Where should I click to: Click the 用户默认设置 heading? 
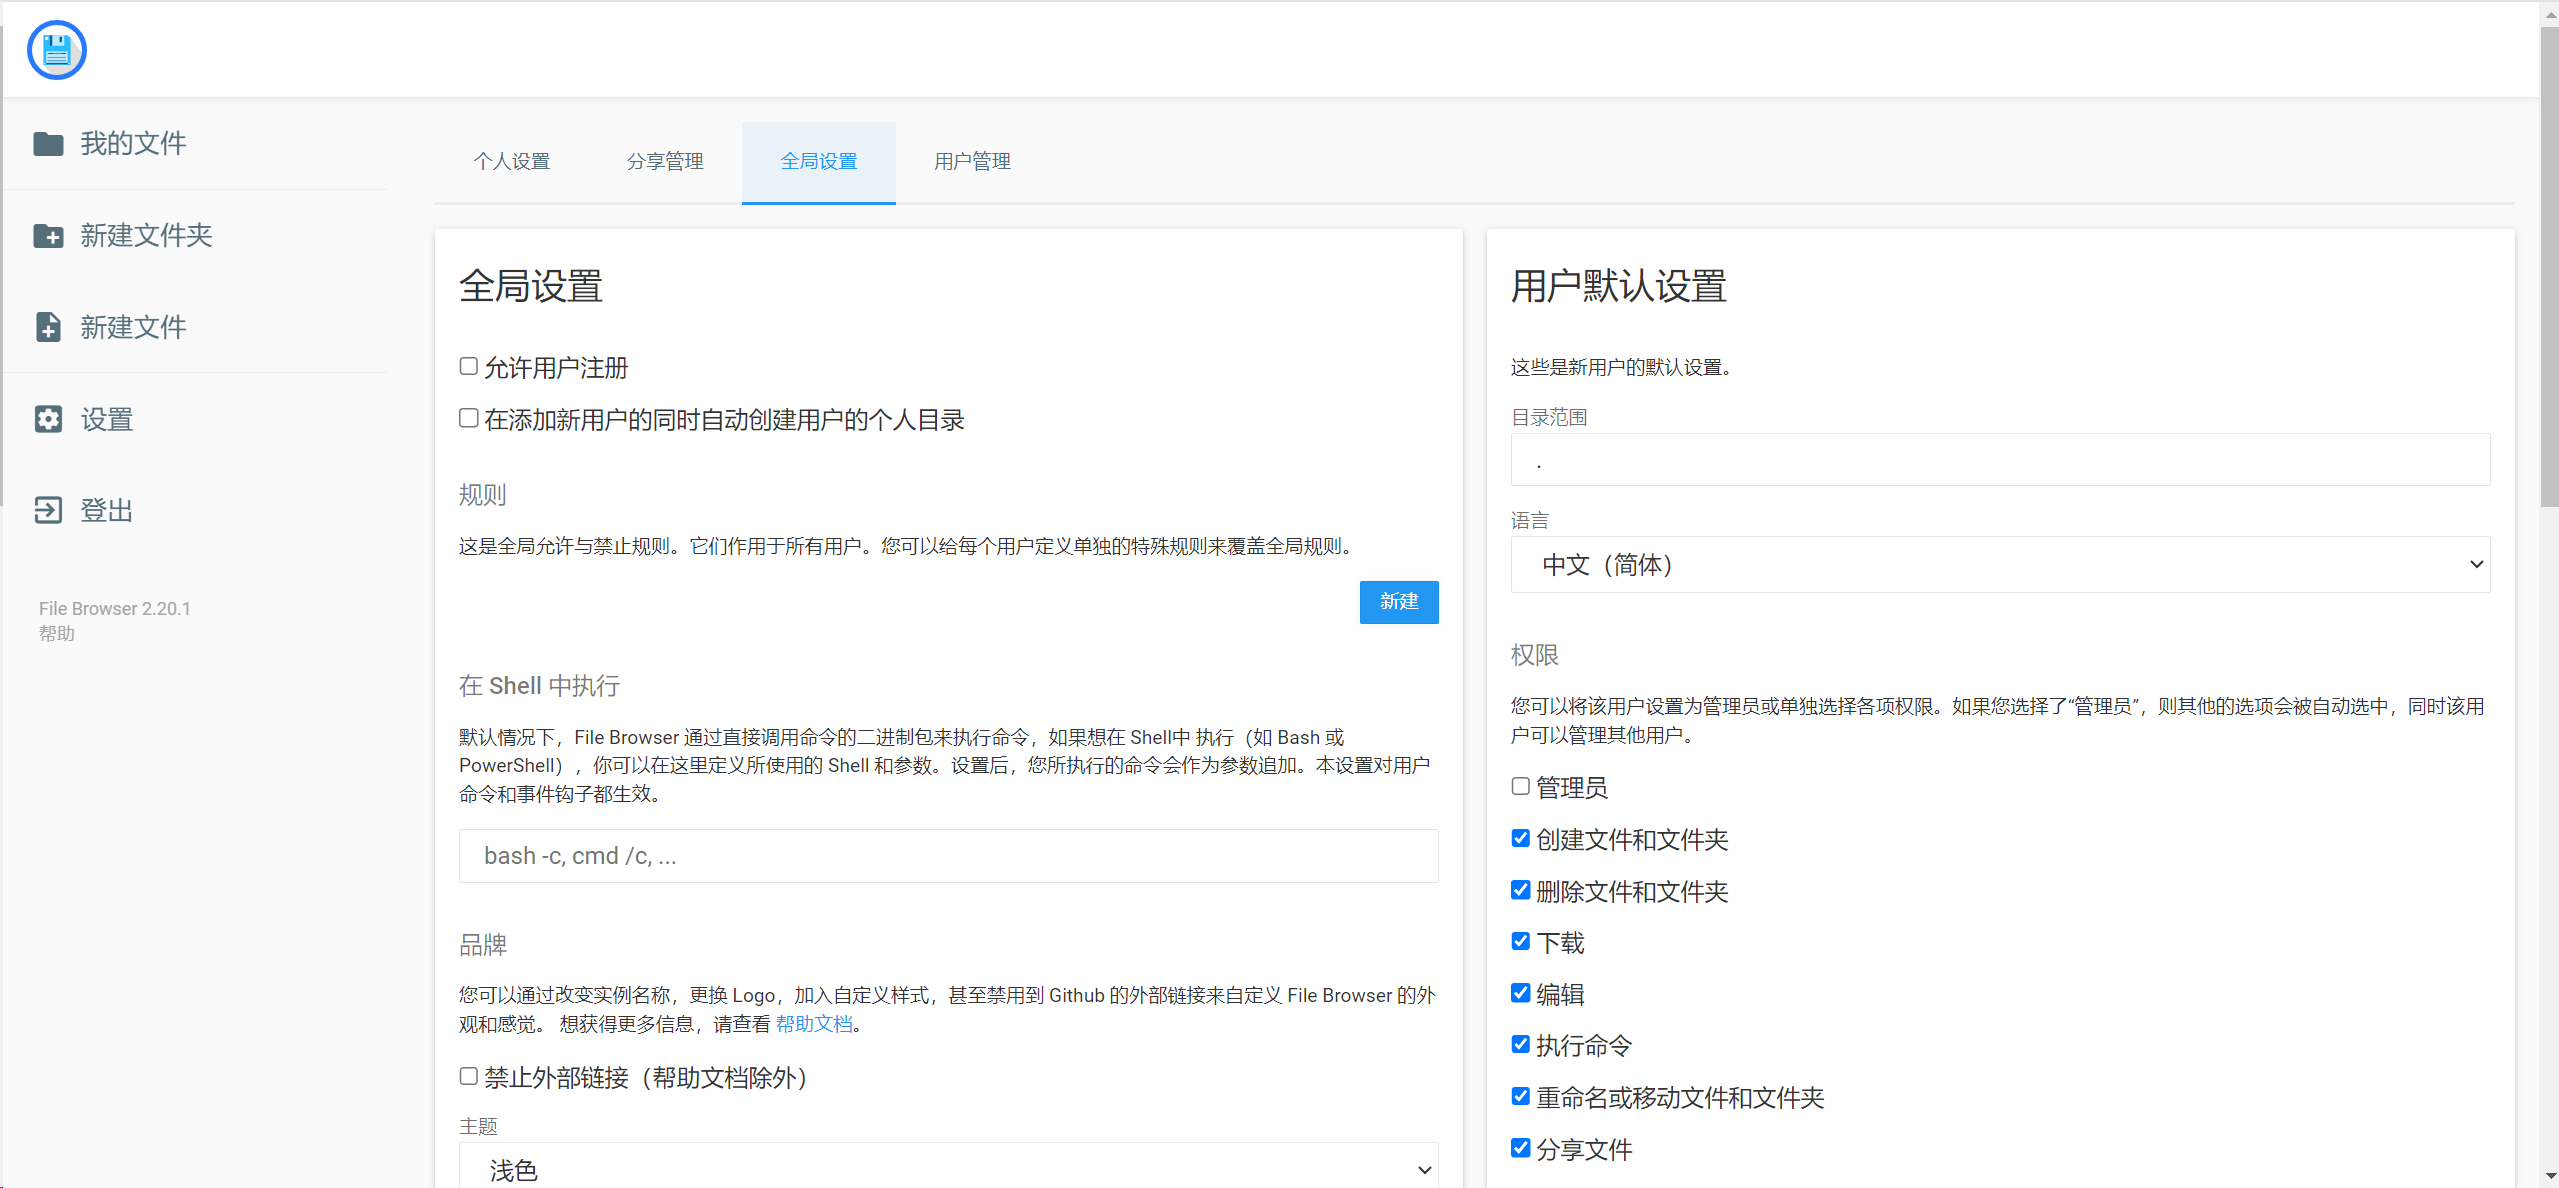pyautogui.click(x=1618, y=286)
